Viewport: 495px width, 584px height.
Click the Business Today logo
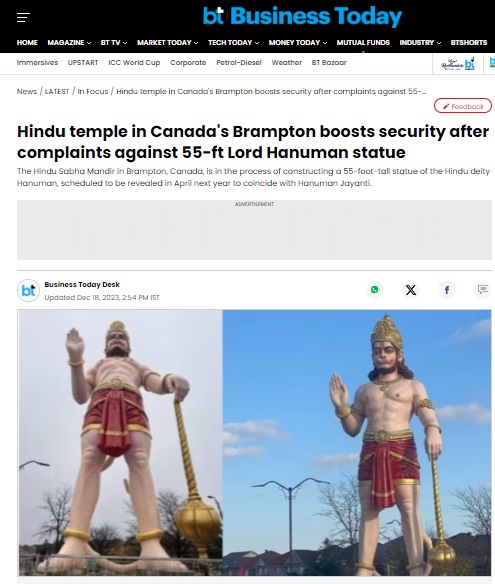coord(302,16)
